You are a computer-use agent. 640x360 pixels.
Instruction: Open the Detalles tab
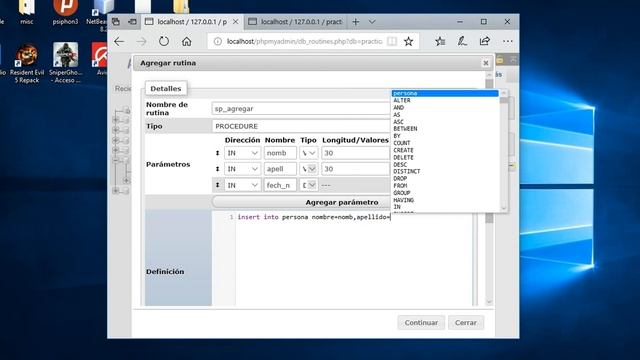pyautogui.click(x=166, y=89)
